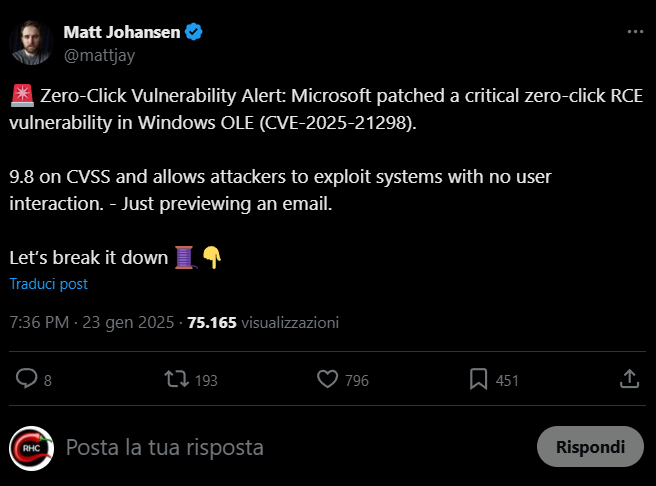Screen dimensions: 656x486
Task: Click the Traduci post link
Action: pos(49,284)
